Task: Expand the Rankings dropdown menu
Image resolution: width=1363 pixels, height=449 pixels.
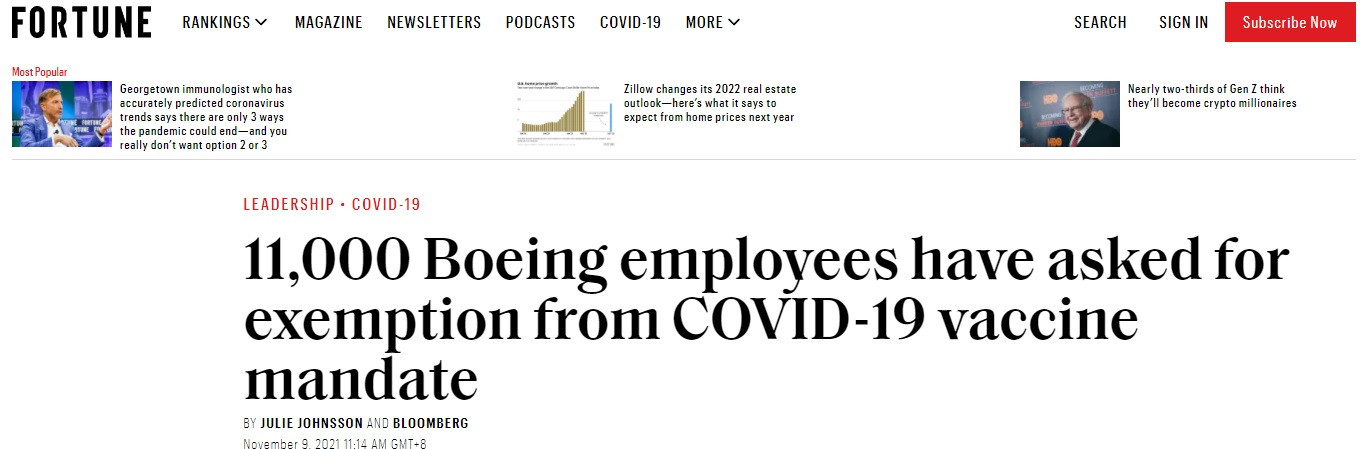Action: (x=225, y=22)
